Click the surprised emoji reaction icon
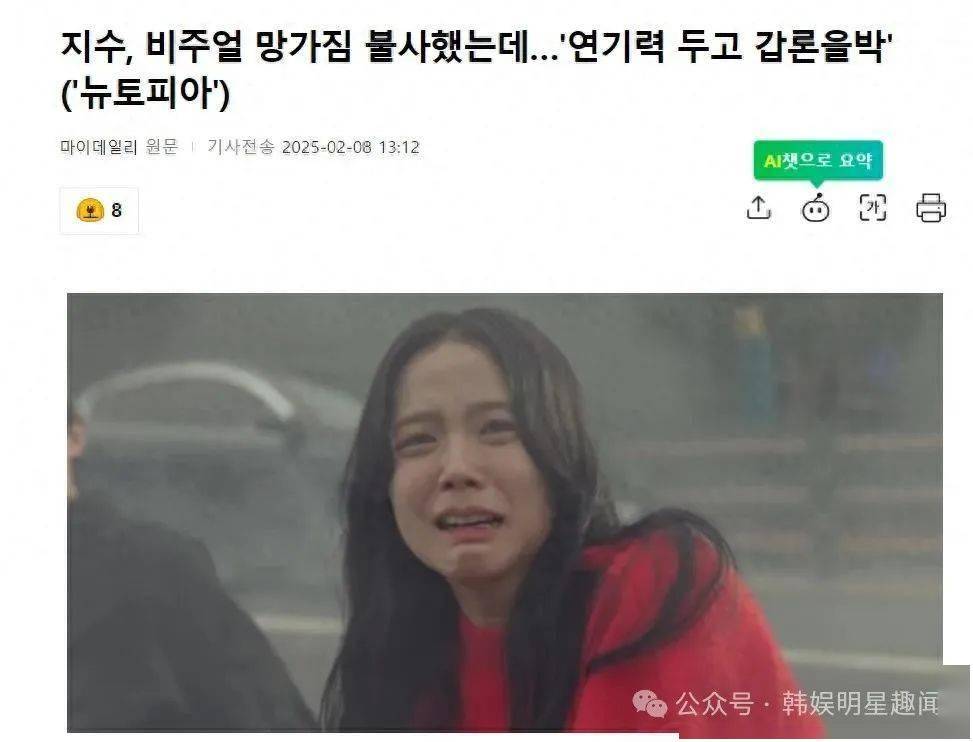Screen dimensions: 973x742 90,210
